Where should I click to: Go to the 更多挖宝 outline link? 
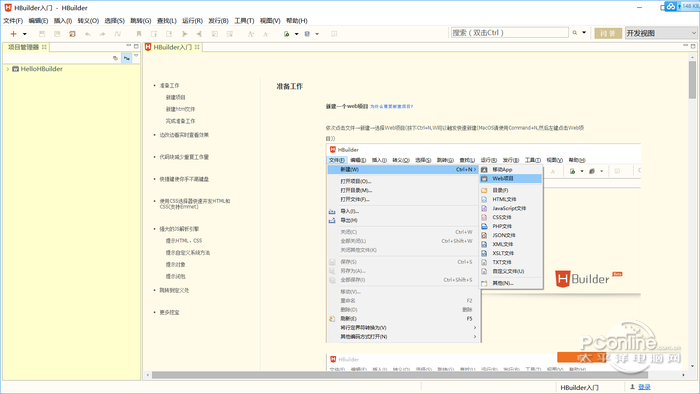click(169, 312)
